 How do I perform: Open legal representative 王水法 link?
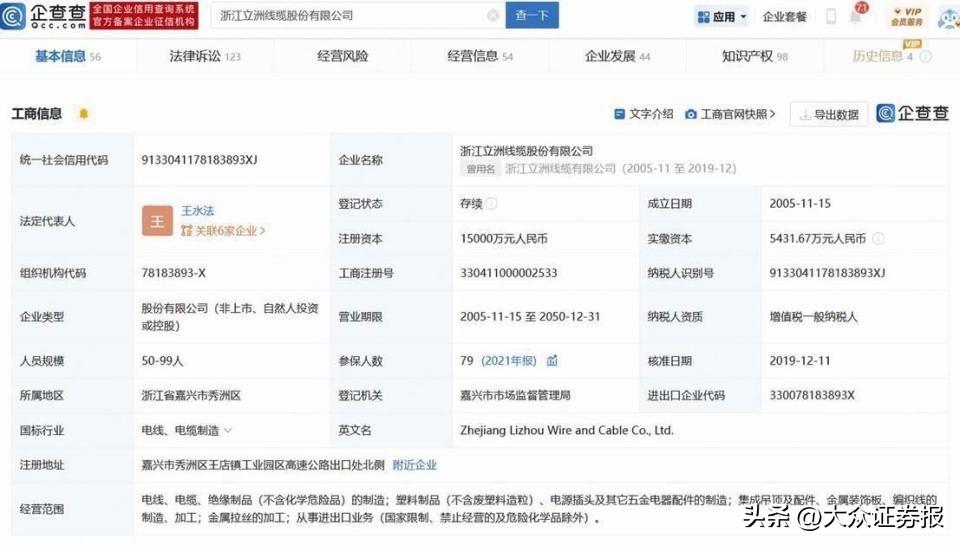click(198, 211)
